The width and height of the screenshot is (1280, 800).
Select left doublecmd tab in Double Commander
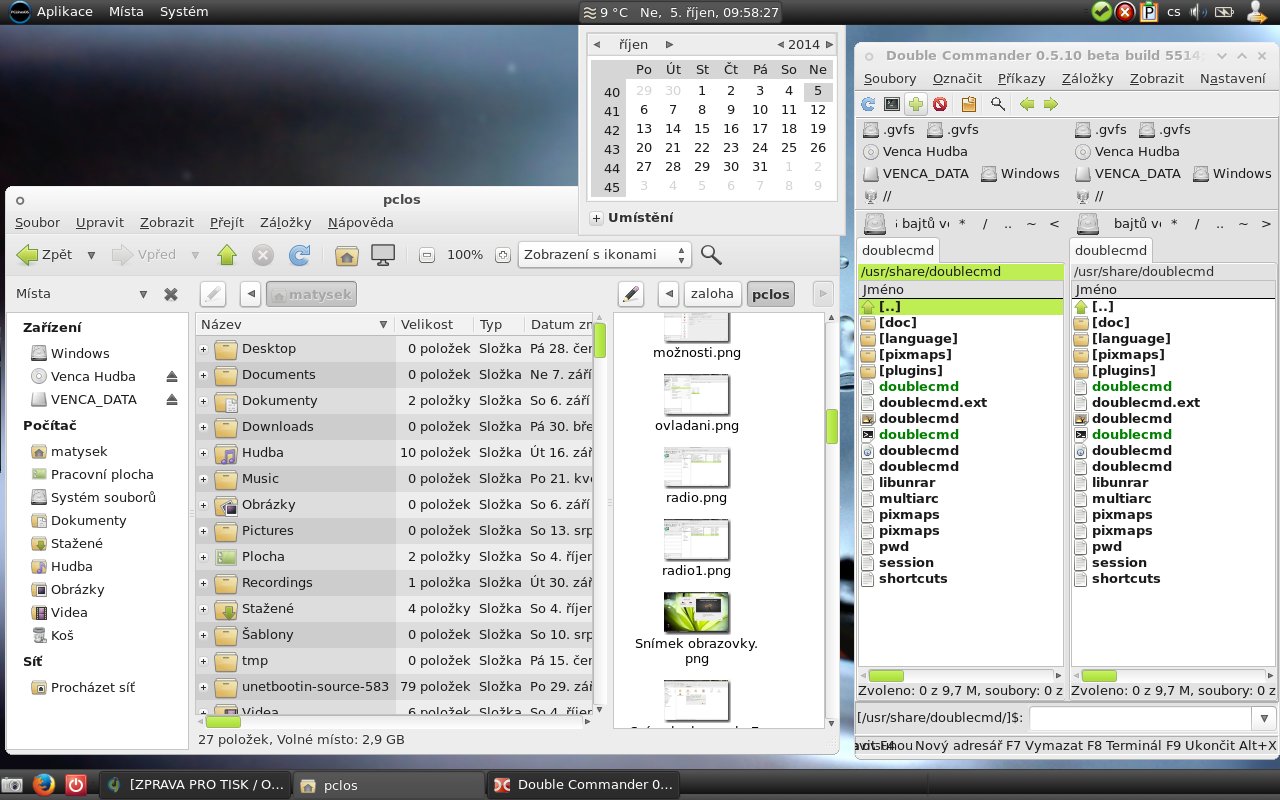[898, 250]
